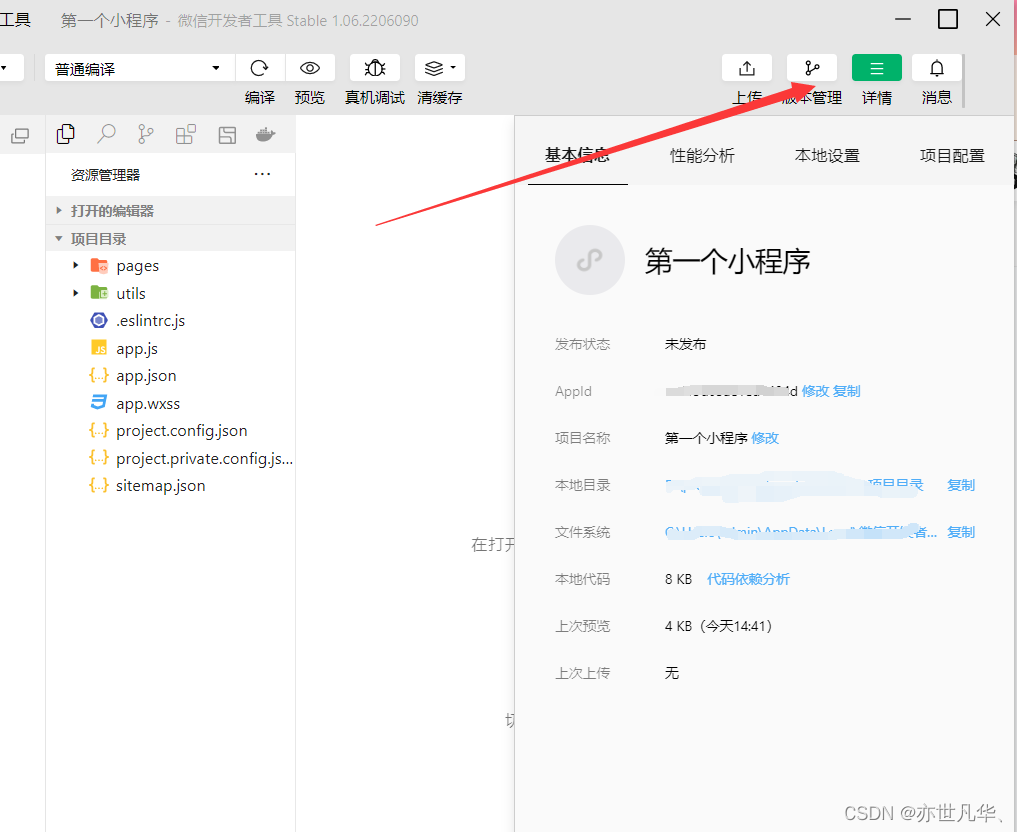The height and width of the screenshot is (832, 1017).
Task: Click 复制 link for 本地目录
Action: (x=961, y=485)
